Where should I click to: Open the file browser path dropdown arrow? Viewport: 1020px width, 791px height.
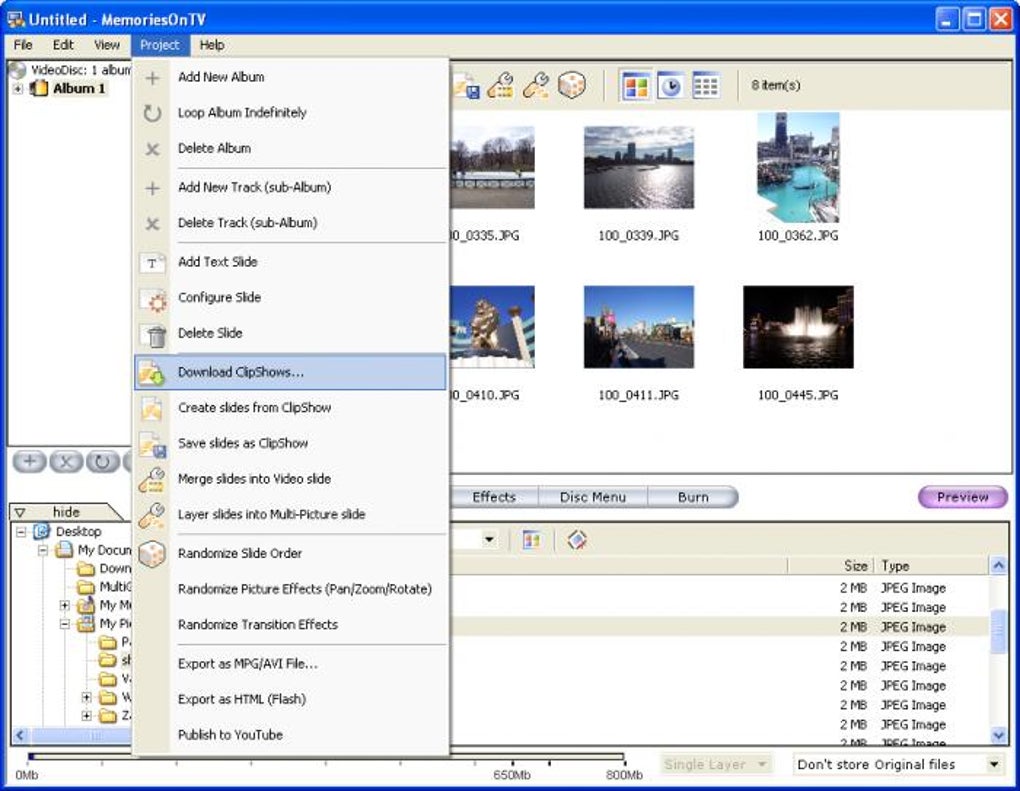coord(489,539)
